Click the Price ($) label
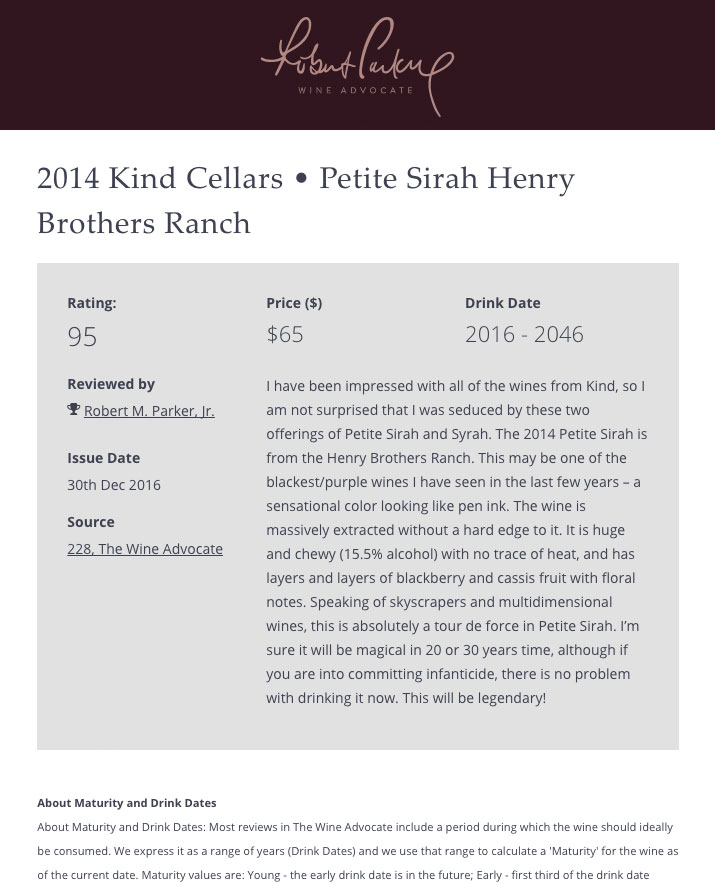 (x=294, y=303)
